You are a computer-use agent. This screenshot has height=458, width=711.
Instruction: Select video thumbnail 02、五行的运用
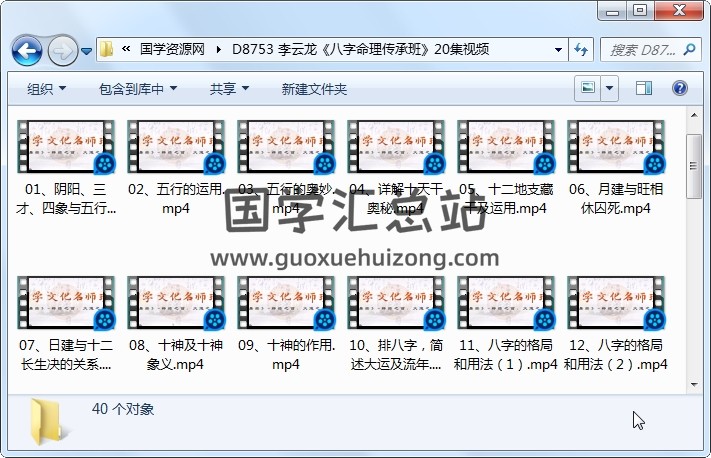coord(176,147)
